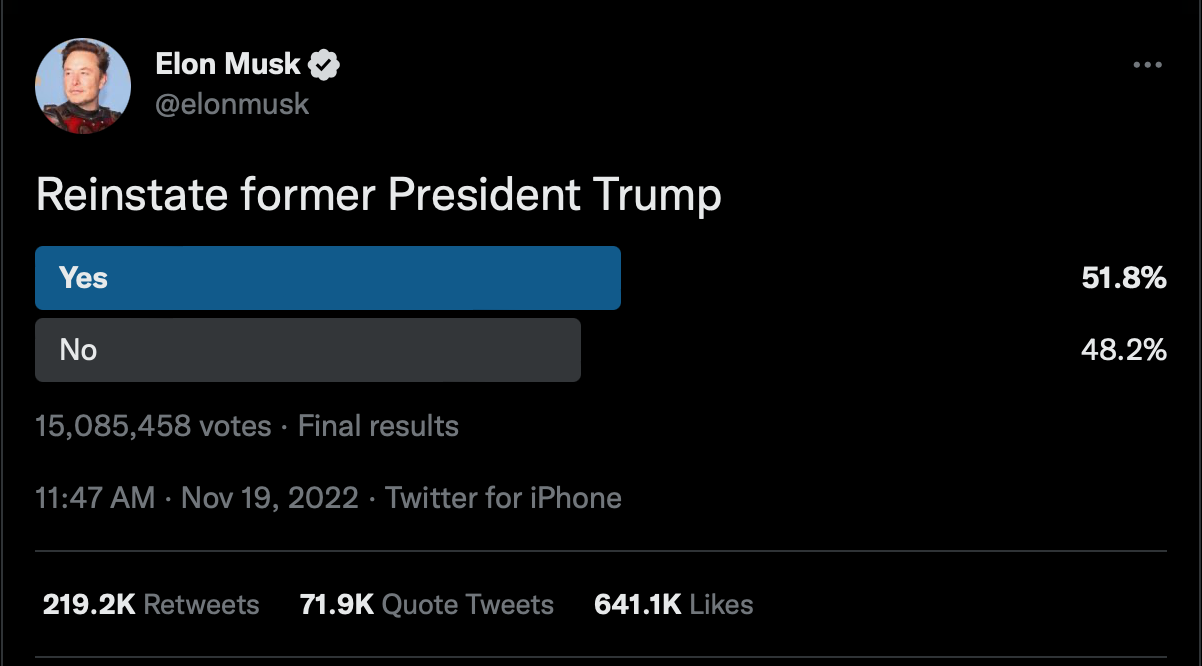Open the 11:47 AM timestamp link
1202x666 pixels.
point(95,498)
